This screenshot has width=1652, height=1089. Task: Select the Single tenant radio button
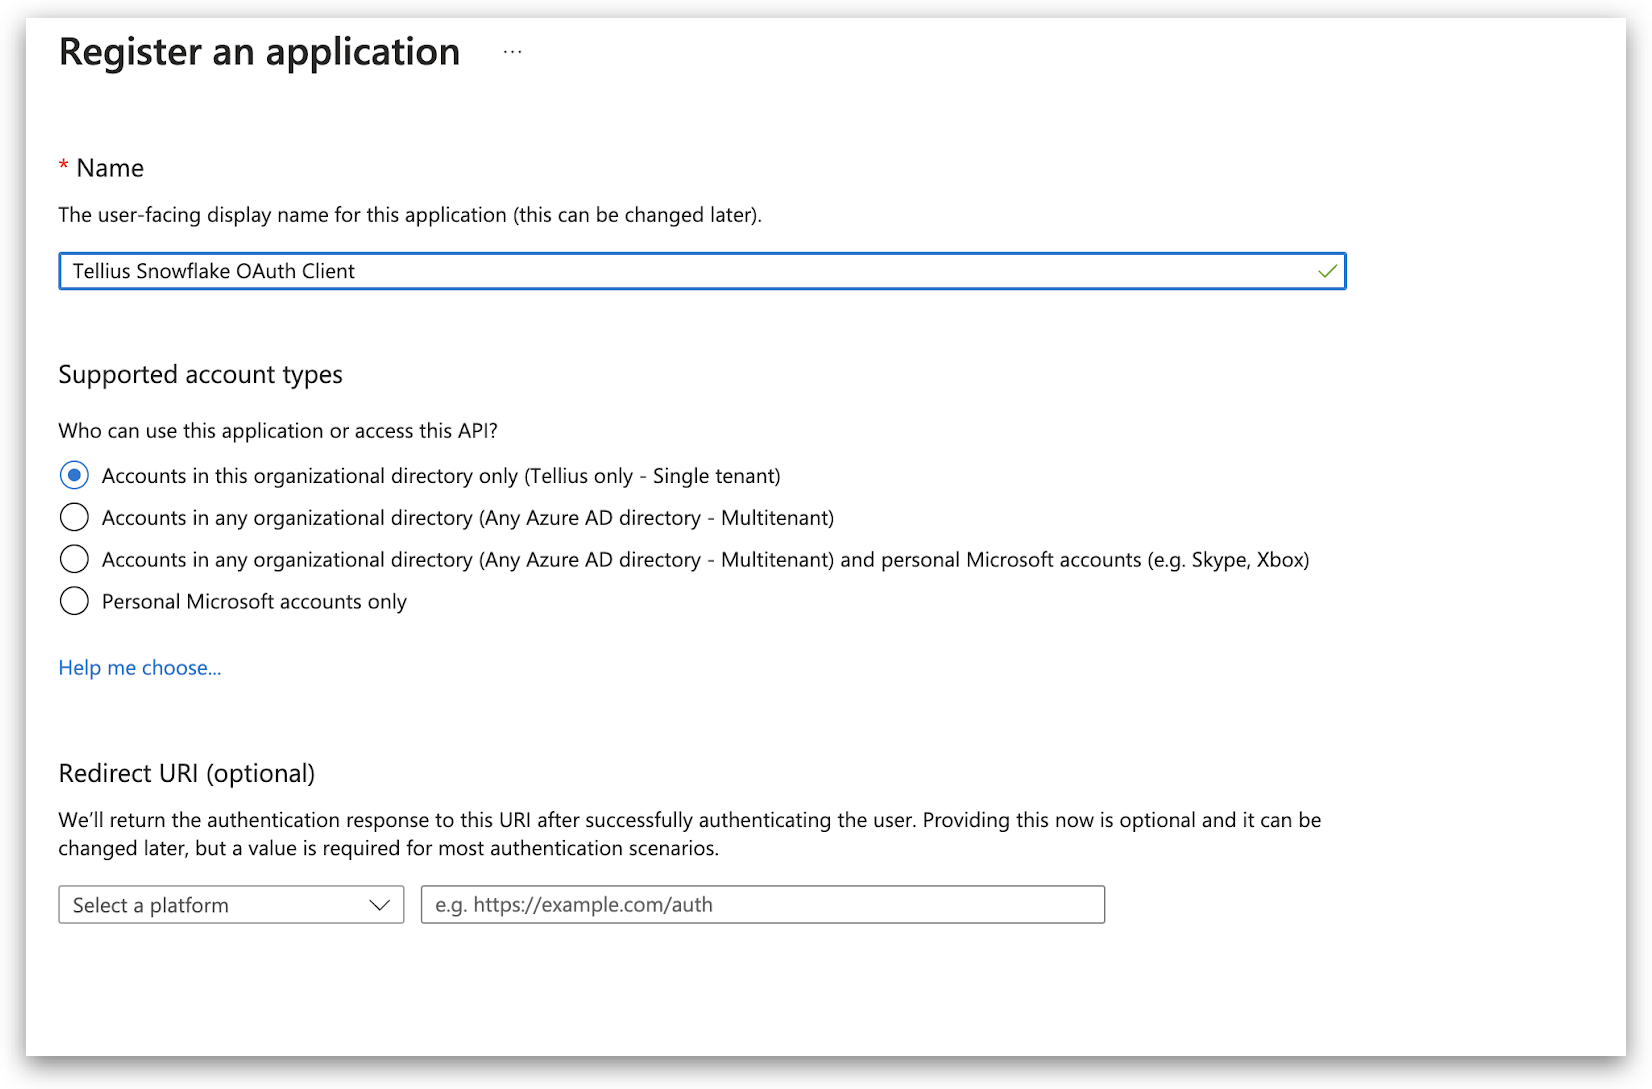coord(74,475)
